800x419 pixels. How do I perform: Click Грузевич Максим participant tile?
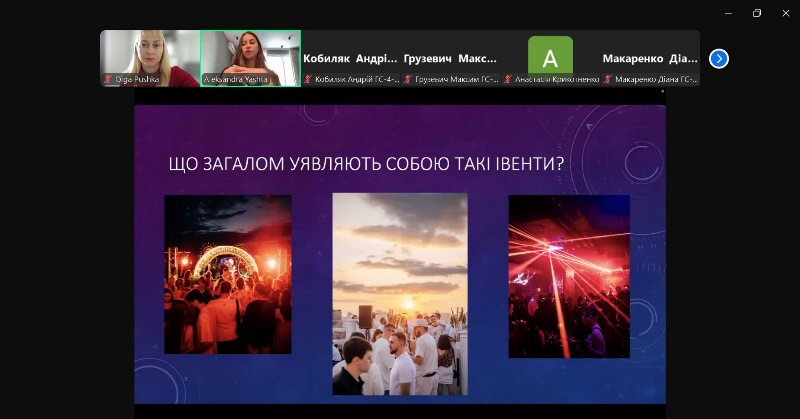pyautogui.click(x=451, y=58)
